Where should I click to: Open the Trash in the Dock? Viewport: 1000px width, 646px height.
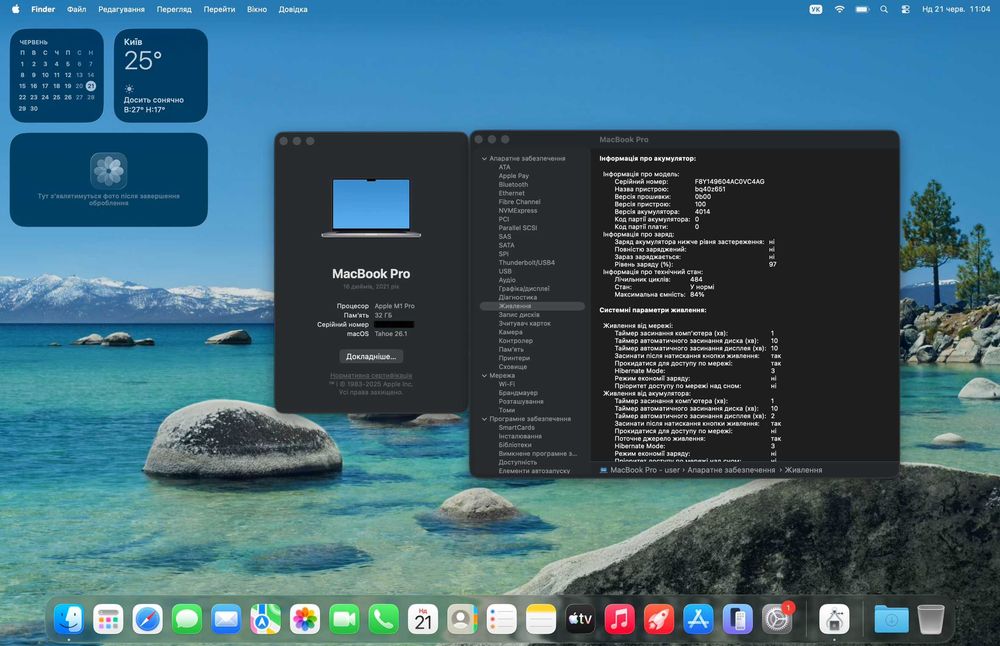click(930, 619)
